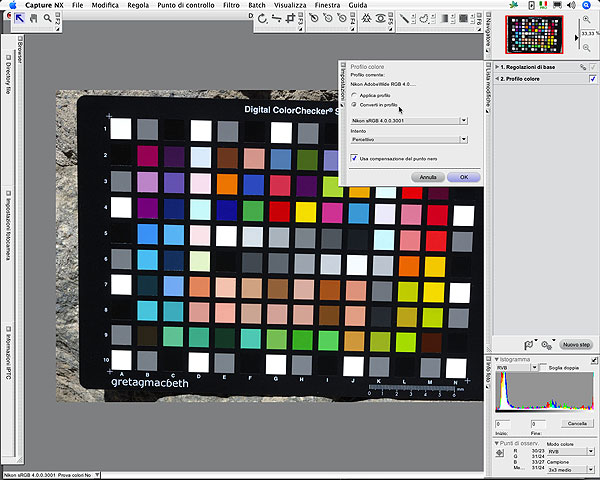Expand the Regolazioni di base step
600x480 pixels.
(497, 67)
